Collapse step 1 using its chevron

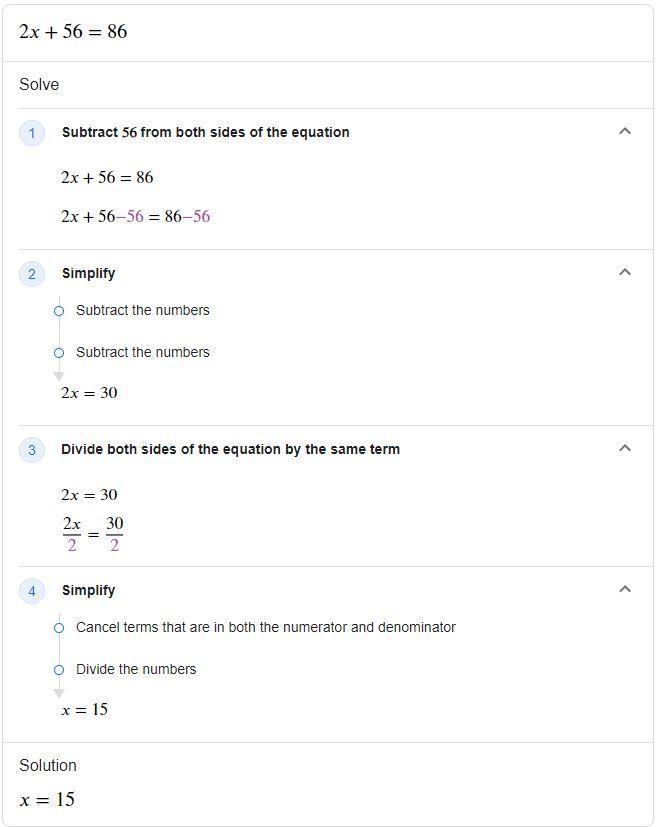tap(625, 131)
